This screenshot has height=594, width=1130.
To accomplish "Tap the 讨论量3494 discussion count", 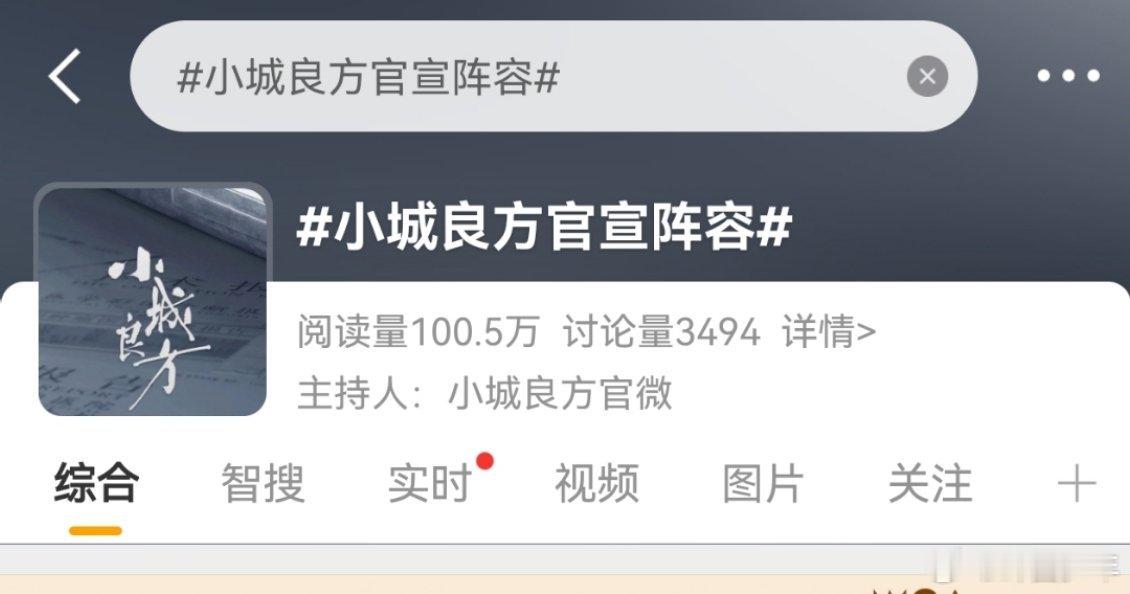I will pyautogui.click(x=661, y=332).
